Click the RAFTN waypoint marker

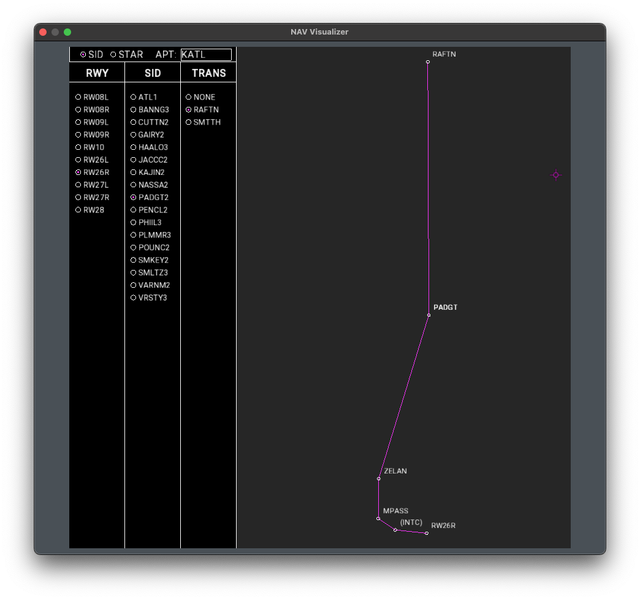(x=428, y=62)
